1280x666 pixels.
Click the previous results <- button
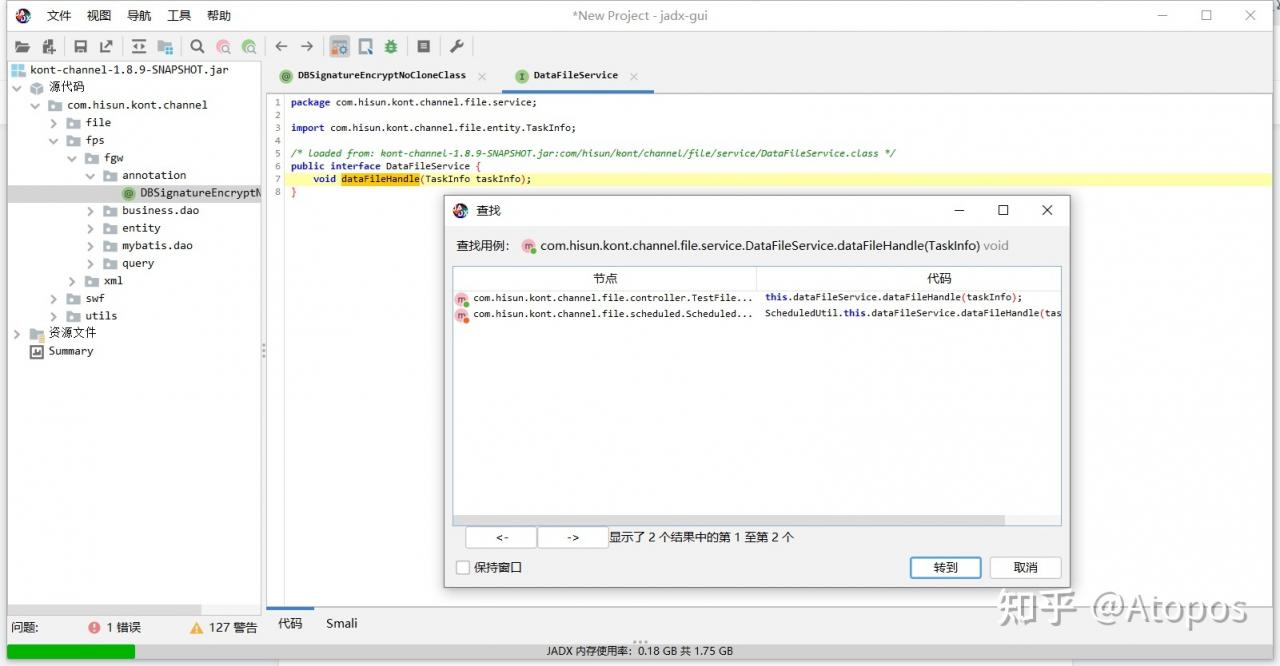click(x=501, y=537)
